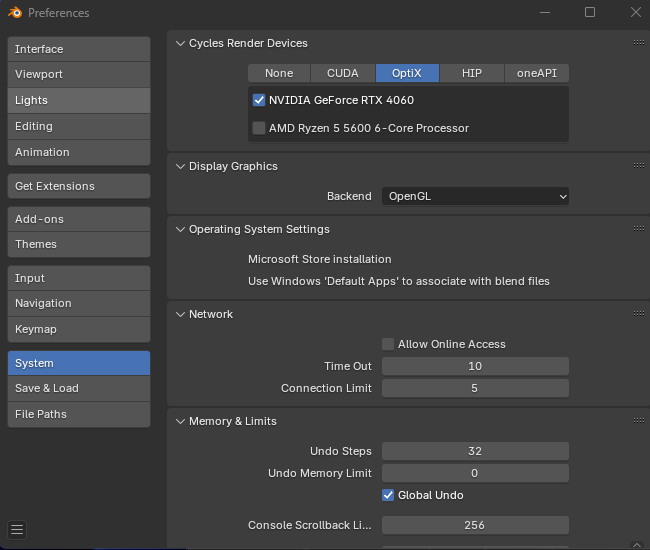Switch compute device to HIP
This screenshot has height=550, width=650.
(x=472, y=73)
